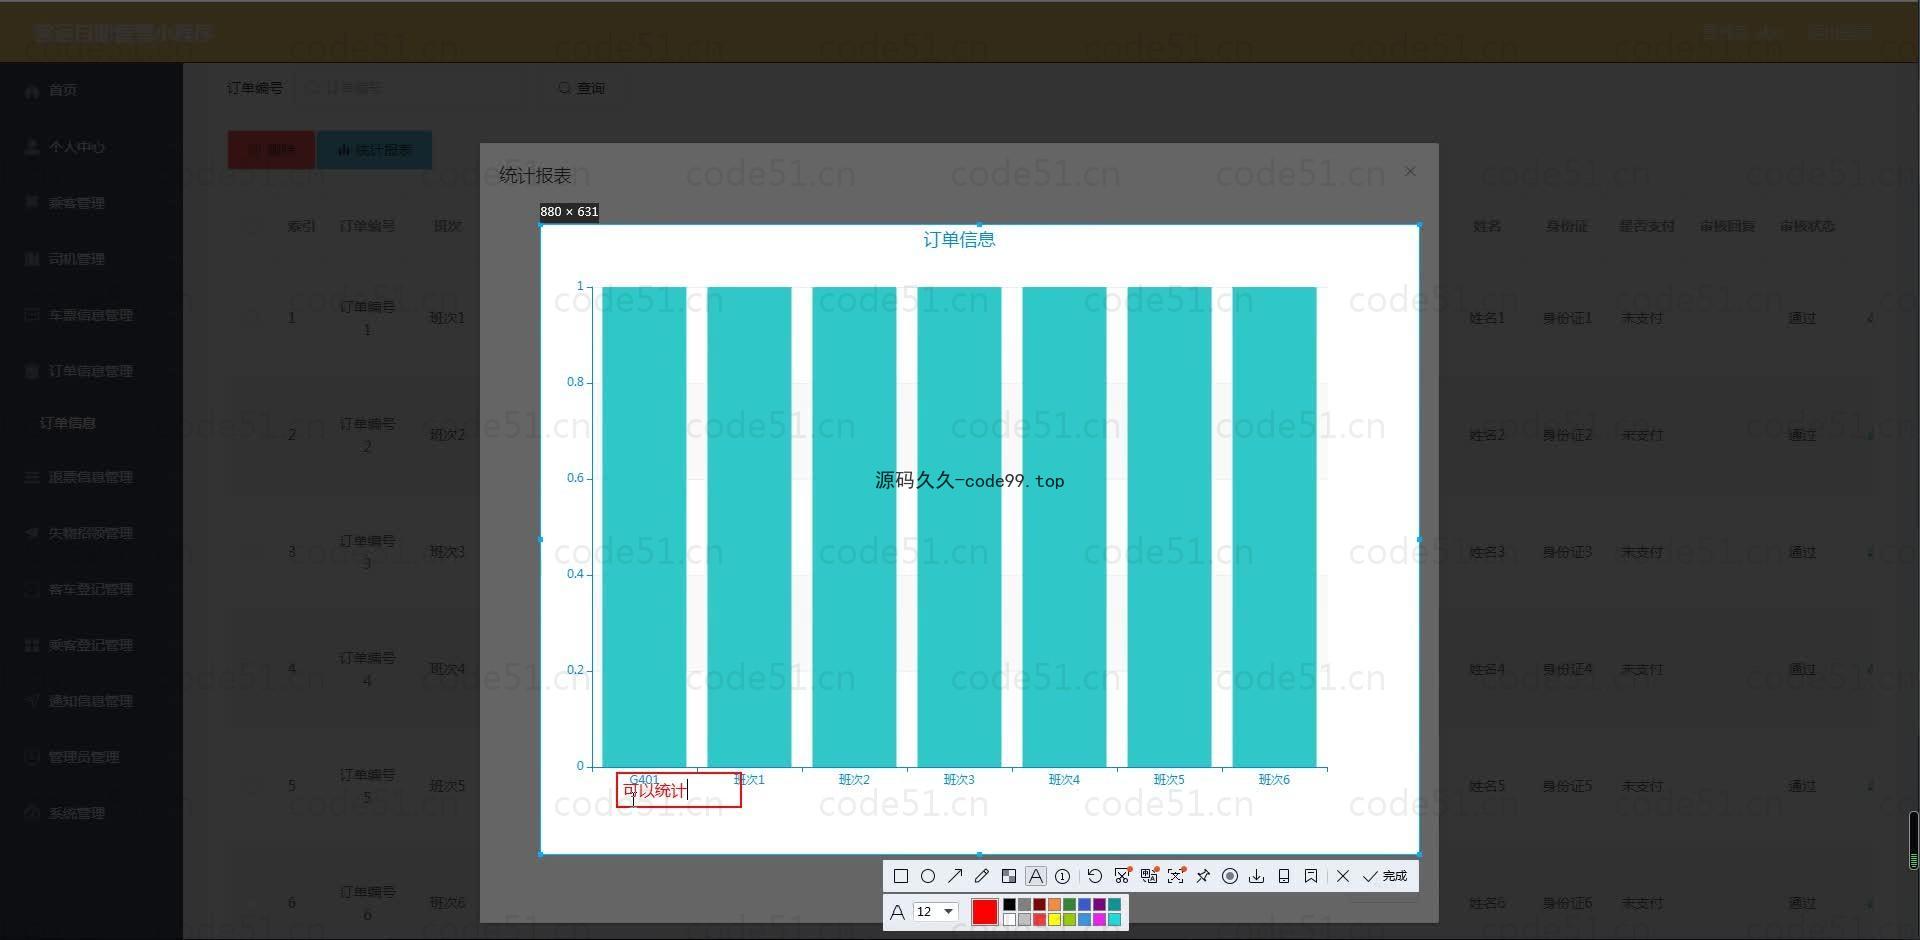
Task: Click the text recognition OCR icon
Action: pyautogui.click(x=1176, y=876)
